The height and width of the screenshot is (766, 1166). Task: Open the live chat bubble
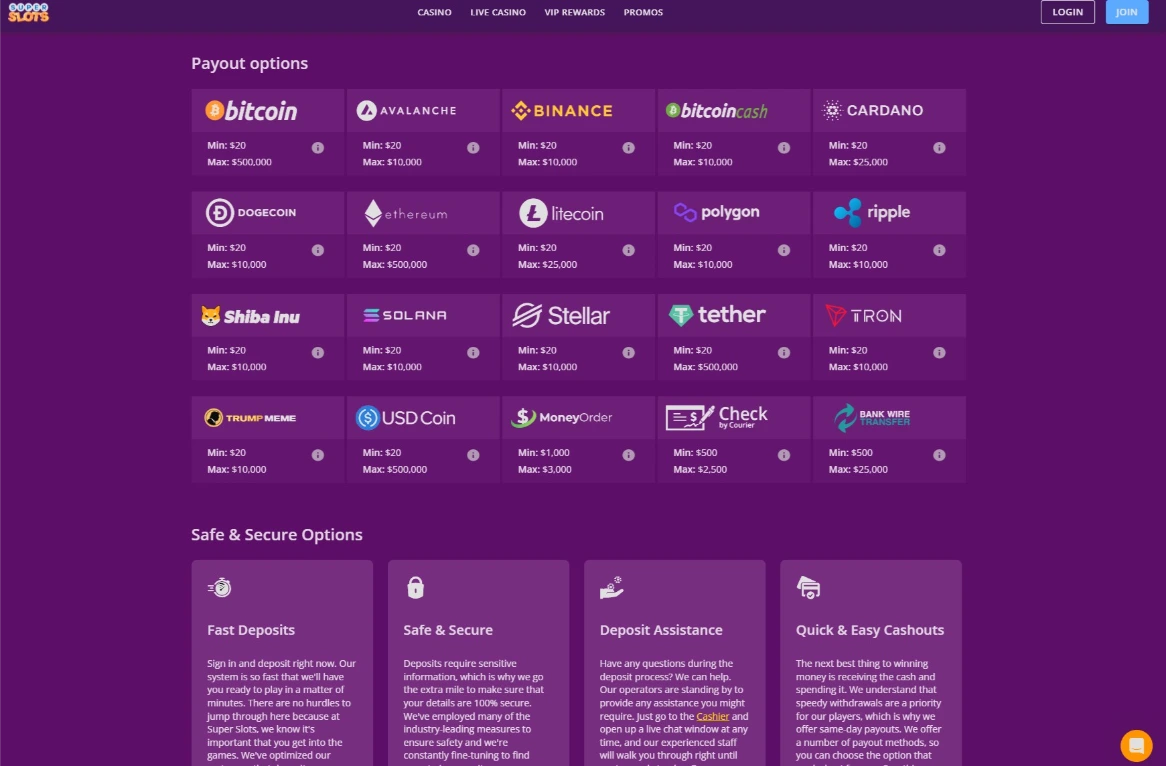(x=1136, y=744)
